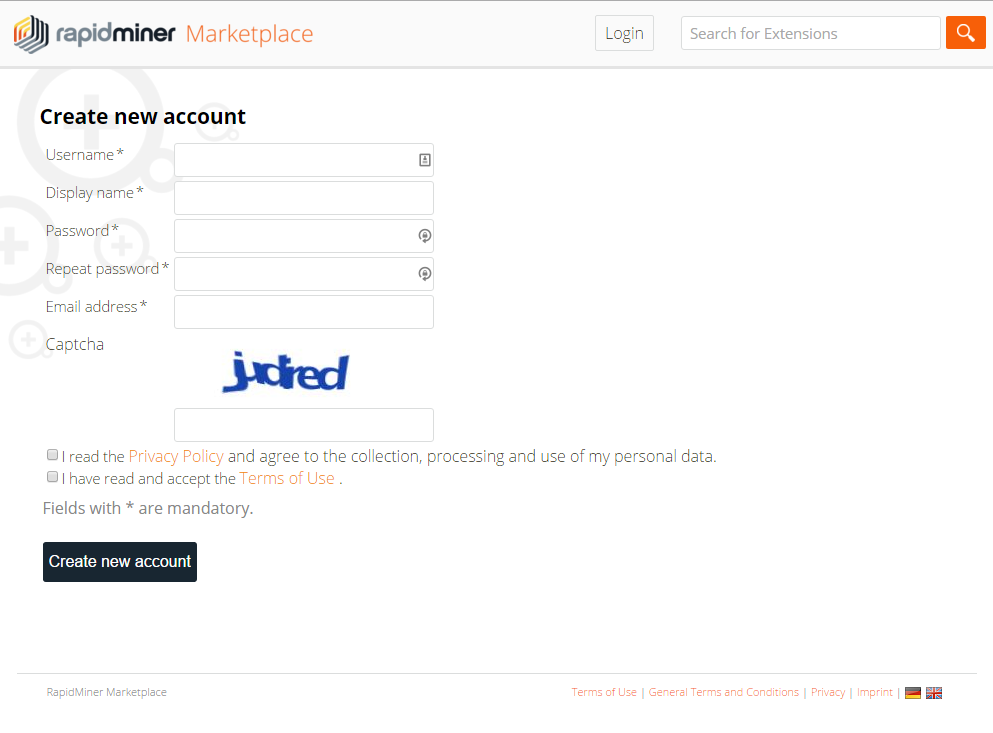
Task: Uncheck the personal data collection consent box
Action: (x=52, y=454)
